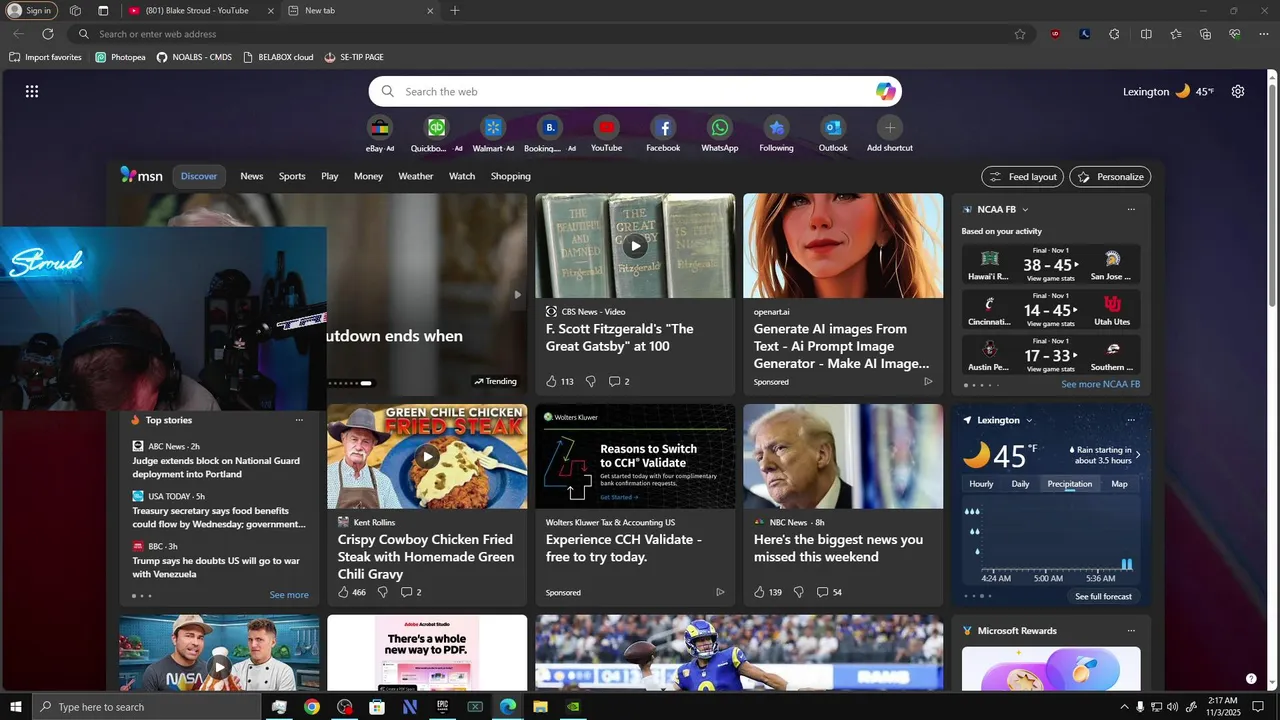Toggle split screen view in Edge

pos(1146,34)
